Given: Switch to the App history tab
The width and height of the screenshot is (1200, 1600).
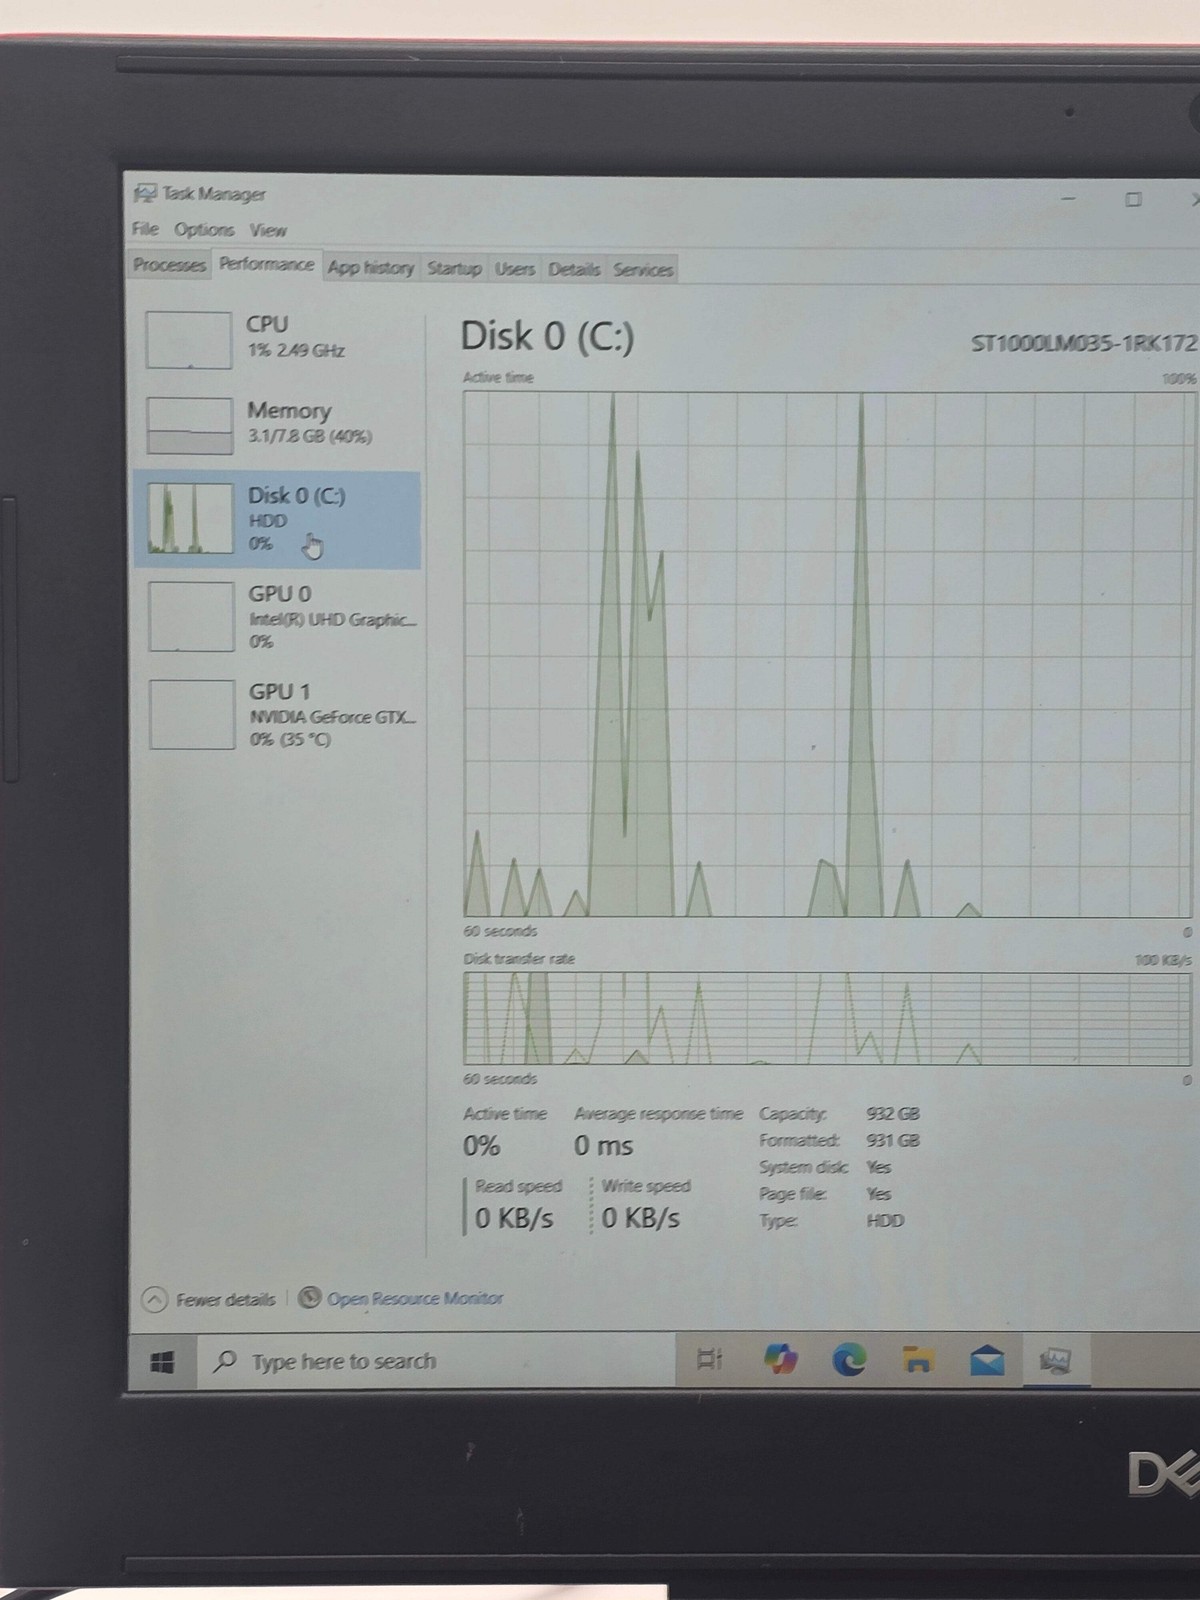Looking at the screenshot, I should [x=370, y=268].
